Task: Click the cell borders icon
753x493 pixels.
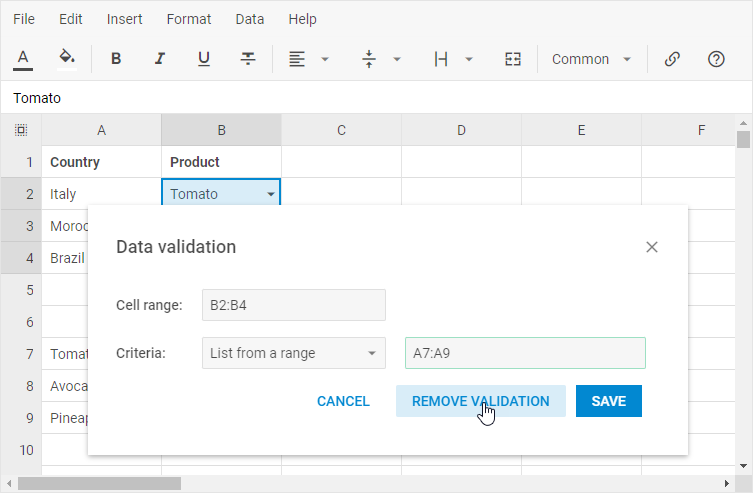Action: point(441,59)
